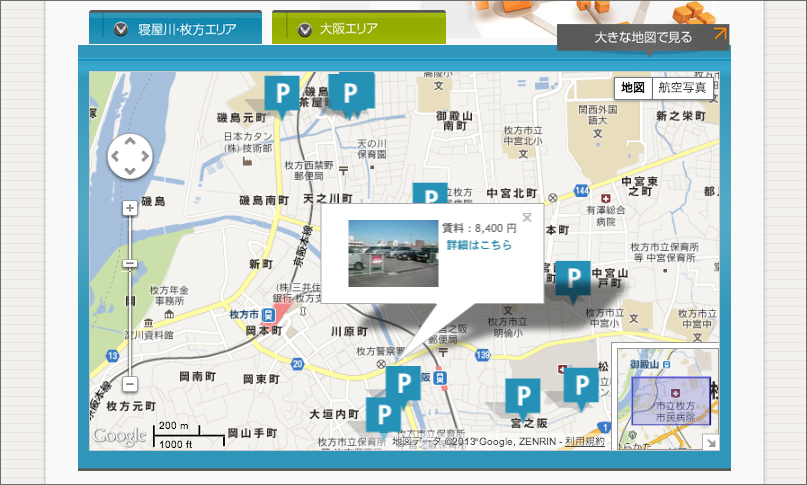Open 大きな地図で見る larger map
Viewport: 807px width, 485px height.
pyautogui.click(x=643, y=37)
